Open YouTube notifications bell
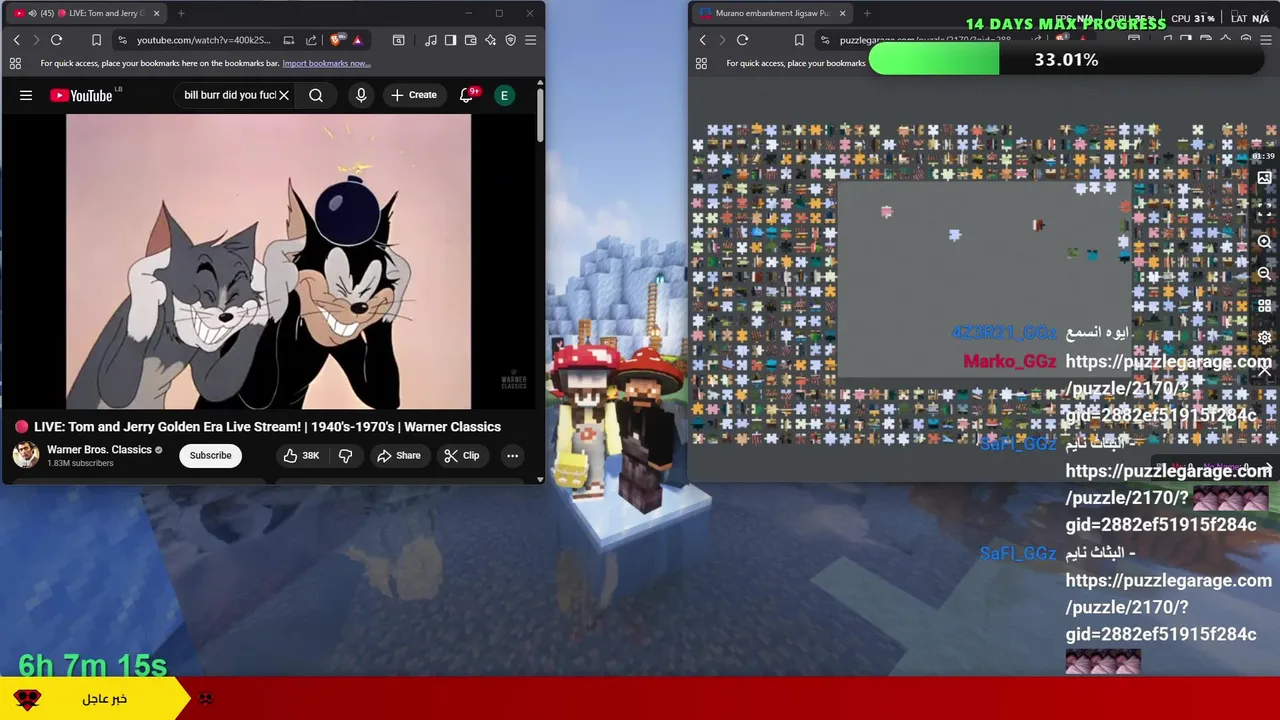Image resolution: width=1280 pixels, height=720 pixels. pos(466,95)
